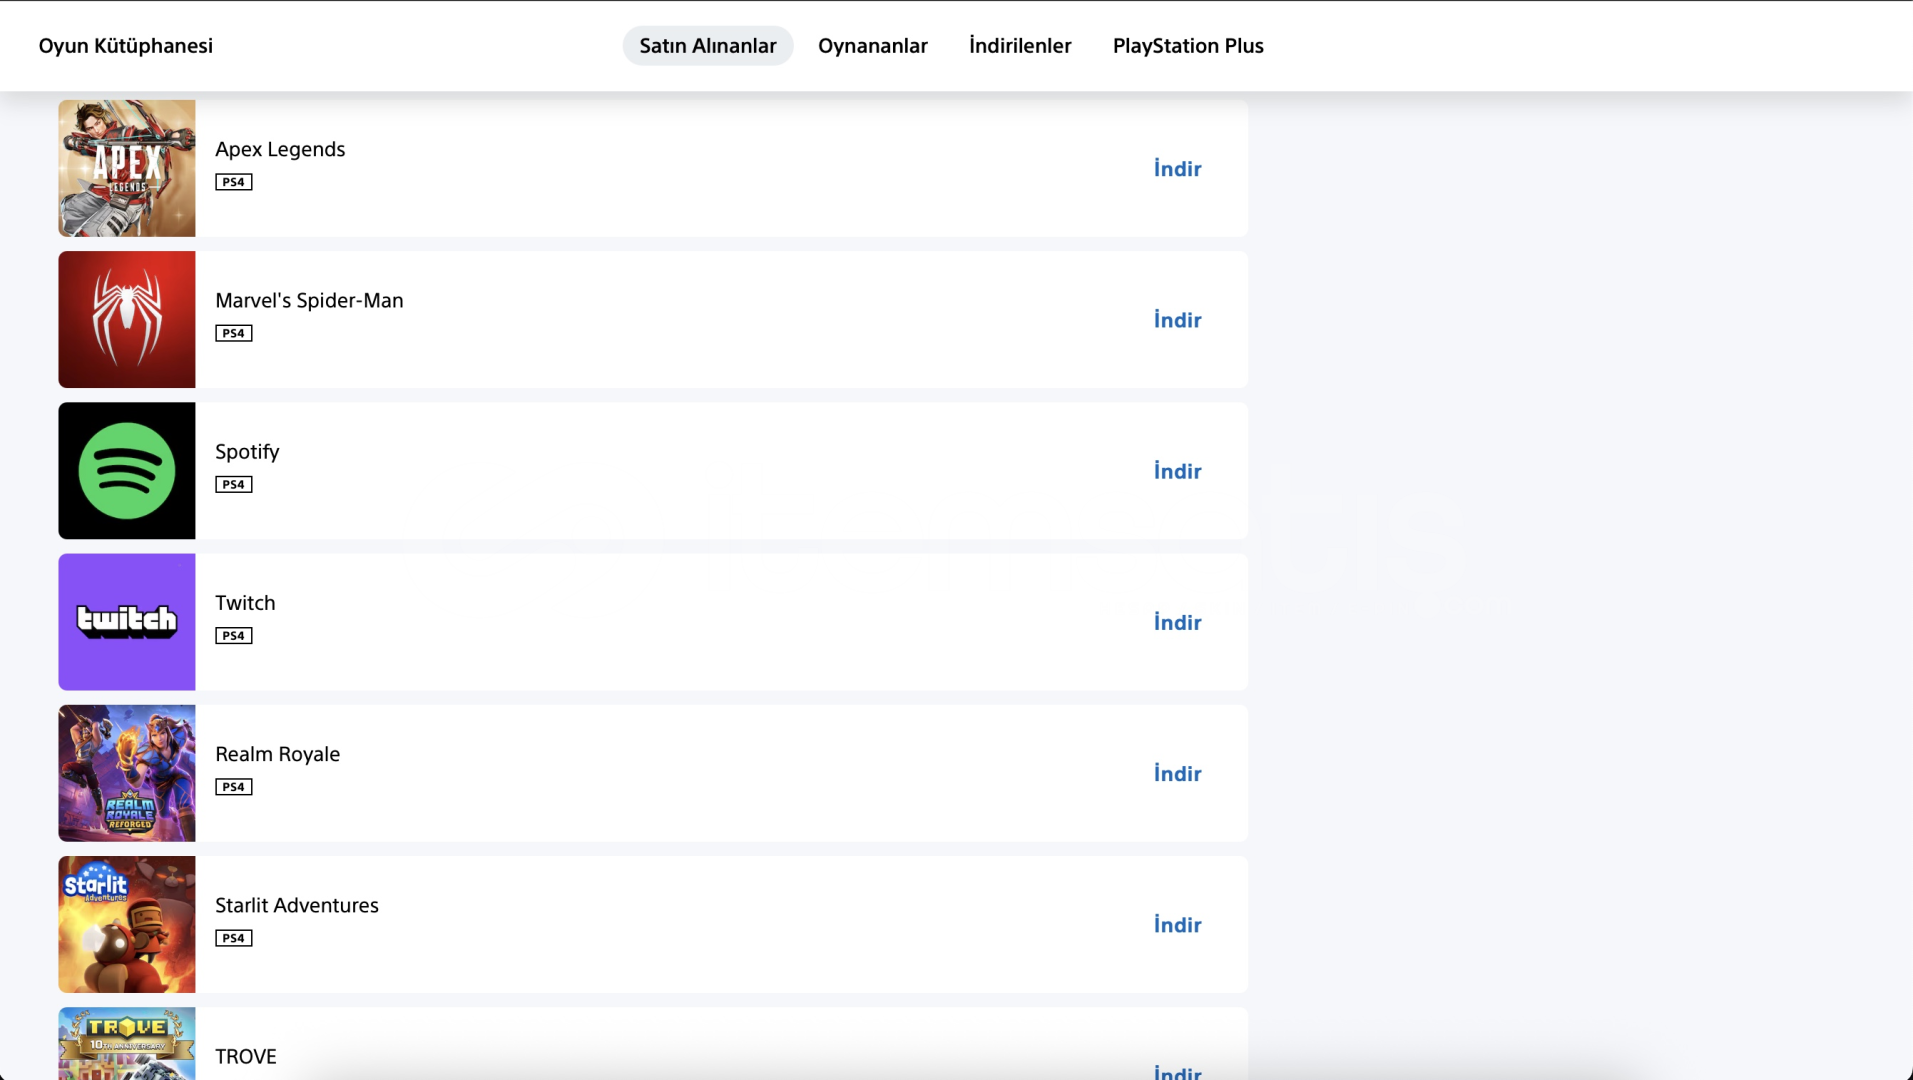Viewport: 1913px width, 1080px height.
Task: Open the Realm Royale cover art
Action: (x=127, y=773)
